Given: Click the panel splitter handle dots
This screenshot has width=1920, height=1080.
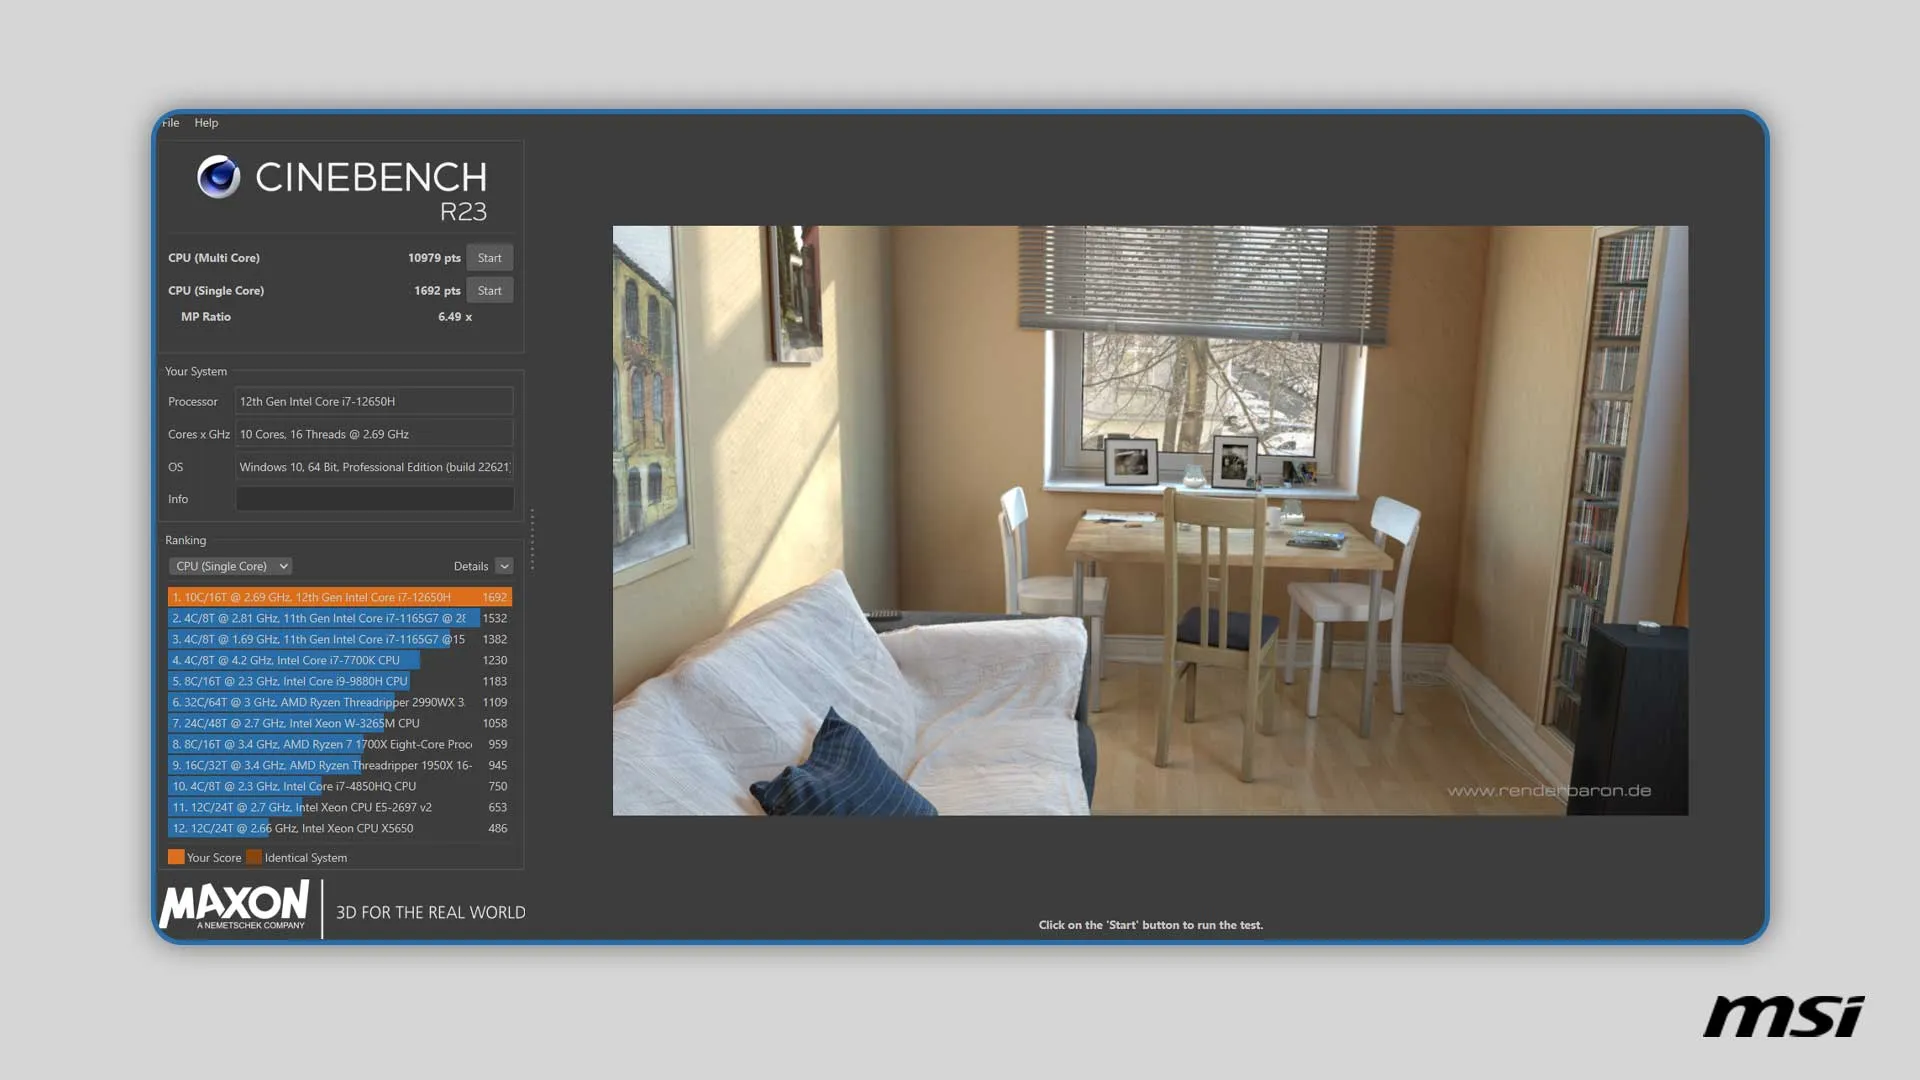Looking at the screenshot, I should (x=532, y=539).
